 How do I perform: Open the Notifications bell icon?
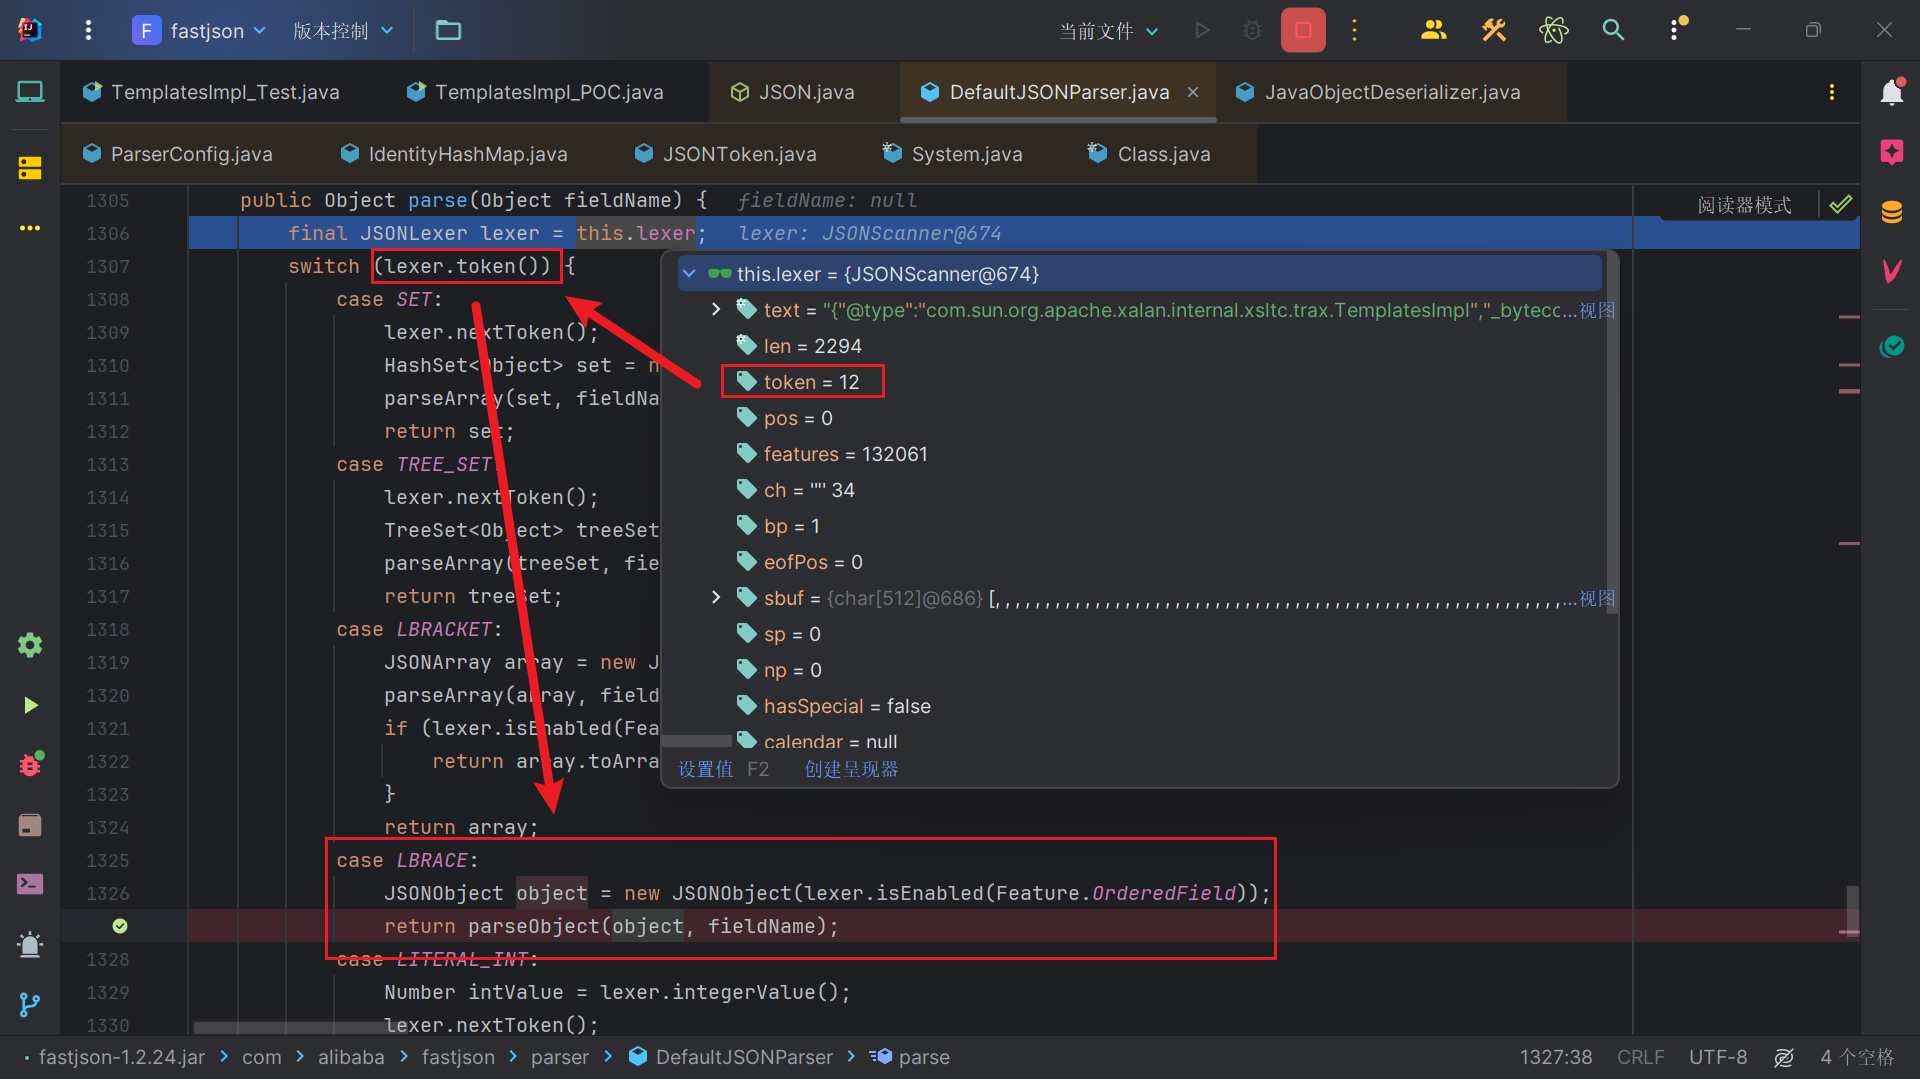(1892, 92)
